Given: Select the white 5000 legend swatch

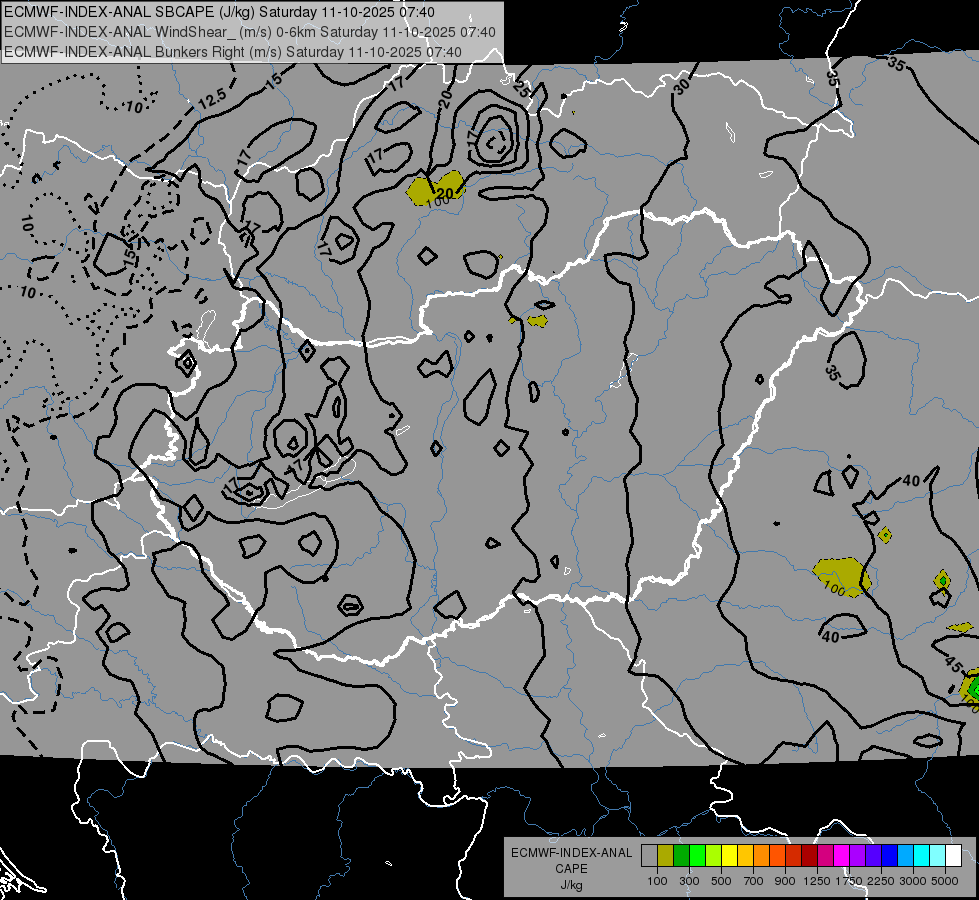Looking at the screenshot, I should pos(953,855).
